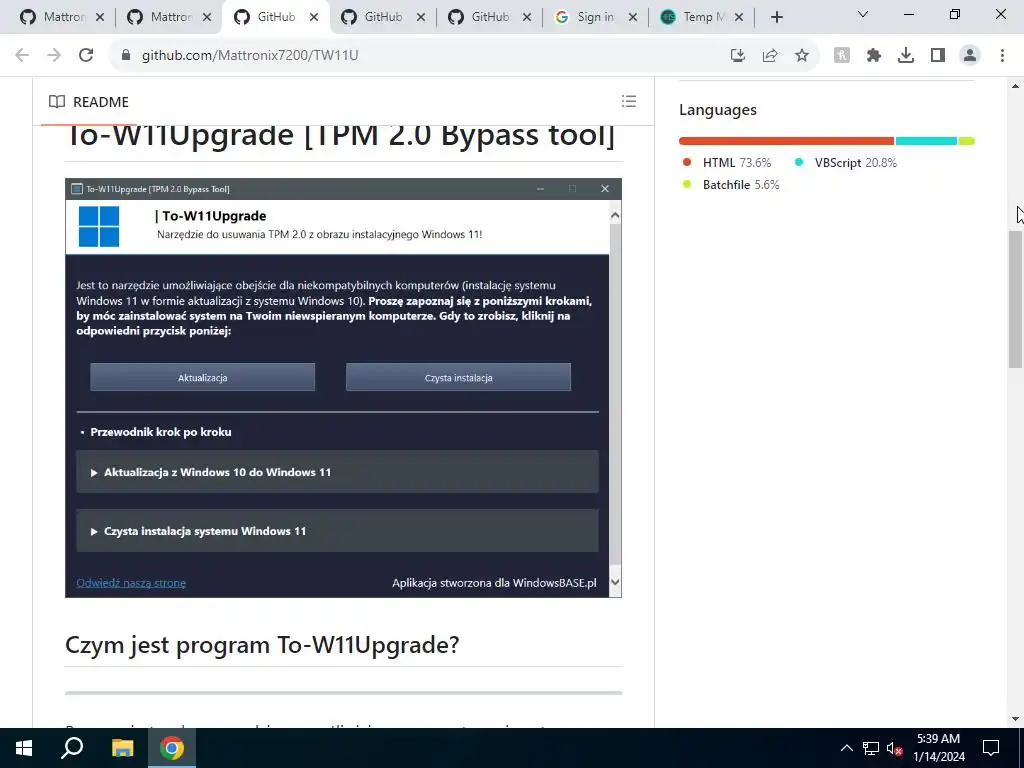Open the network status tray icon

coord(871,748)
